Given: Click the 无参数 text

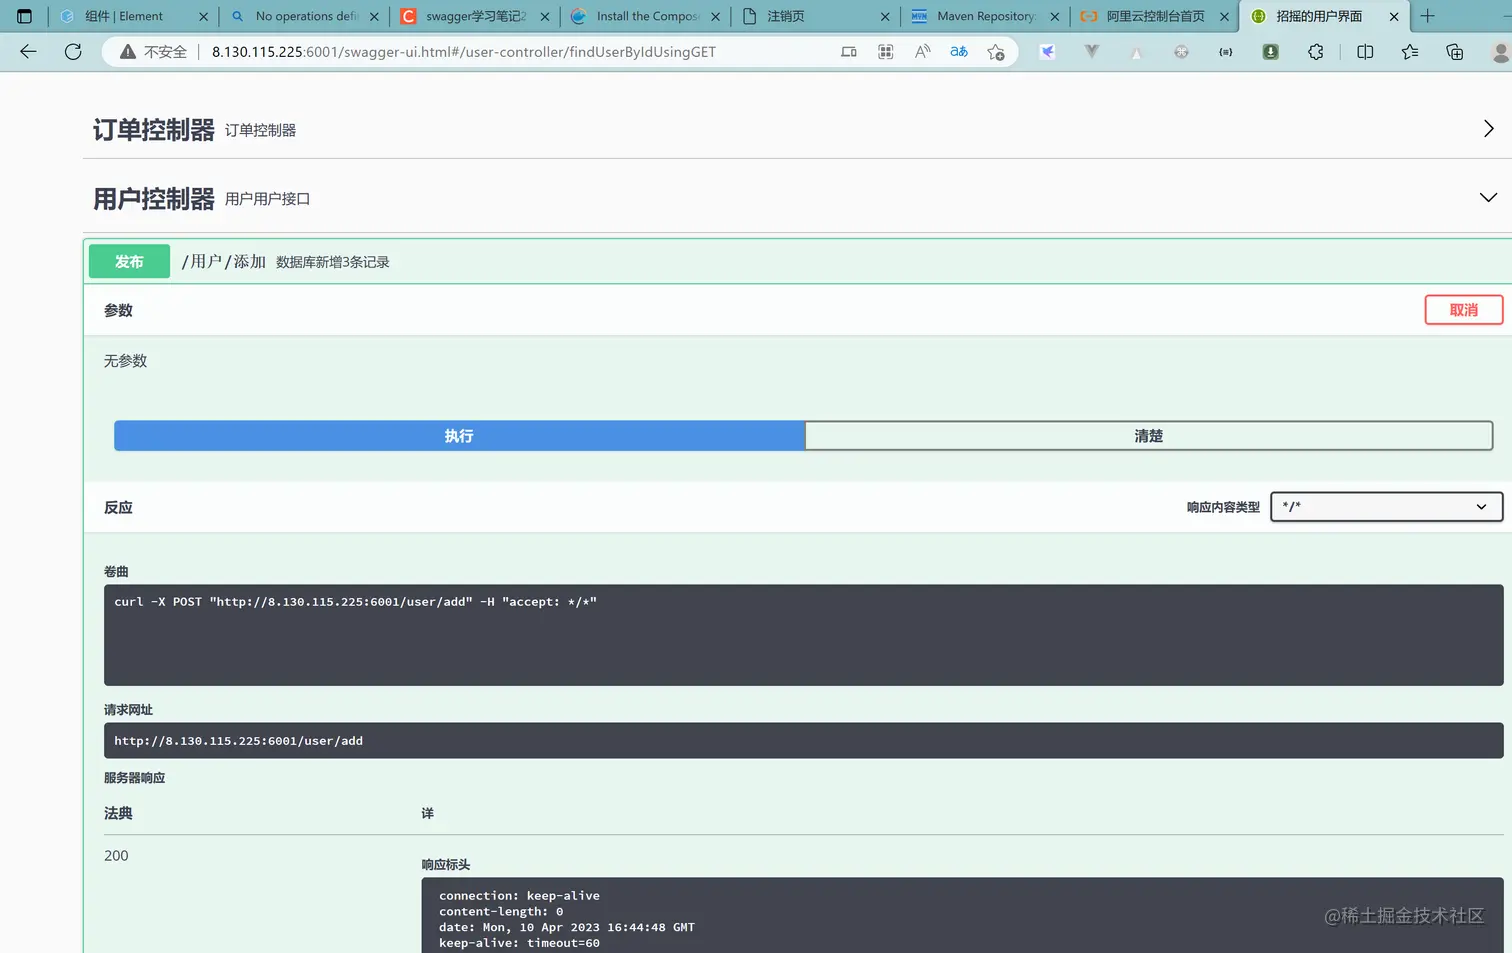Looking at the screenshot, I should pos(125,361).
